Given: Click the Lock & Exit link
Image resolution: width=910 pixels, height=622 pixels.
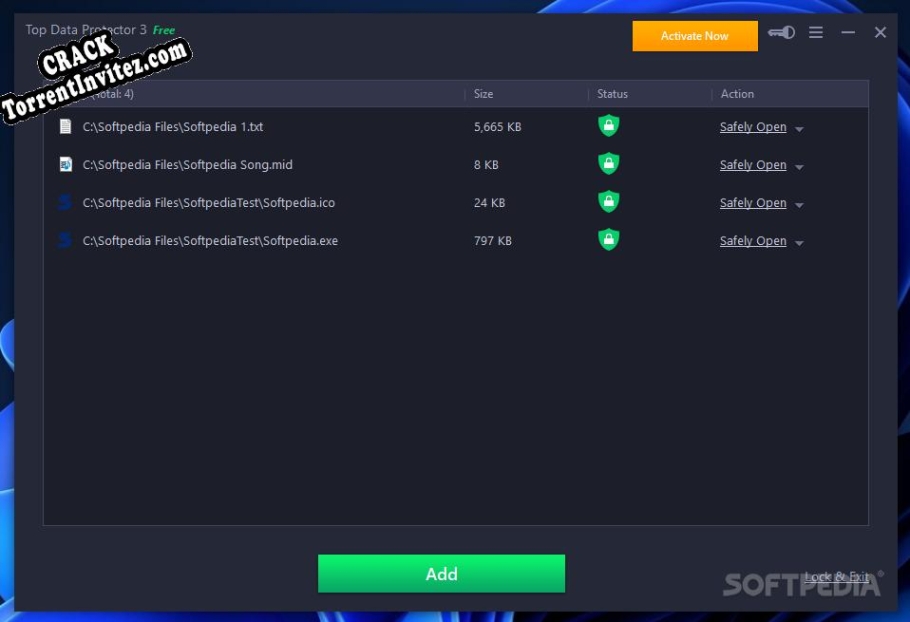Looking at the screenshot, I should point(837,576).
